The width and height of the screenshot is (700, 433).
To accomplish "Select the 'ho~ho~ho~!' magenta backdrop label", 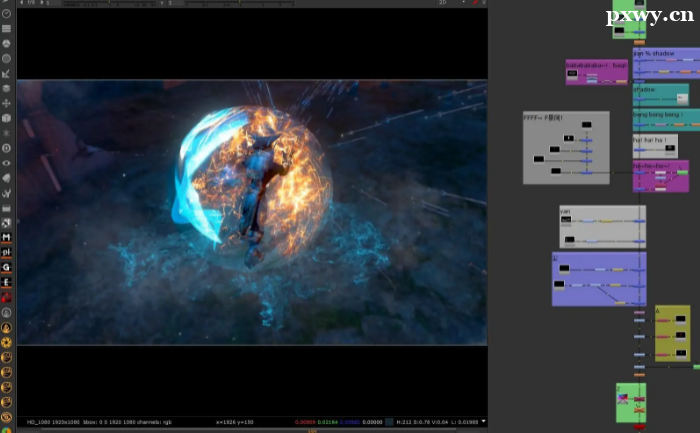I will pyautogui.click(x=651, y=166).
